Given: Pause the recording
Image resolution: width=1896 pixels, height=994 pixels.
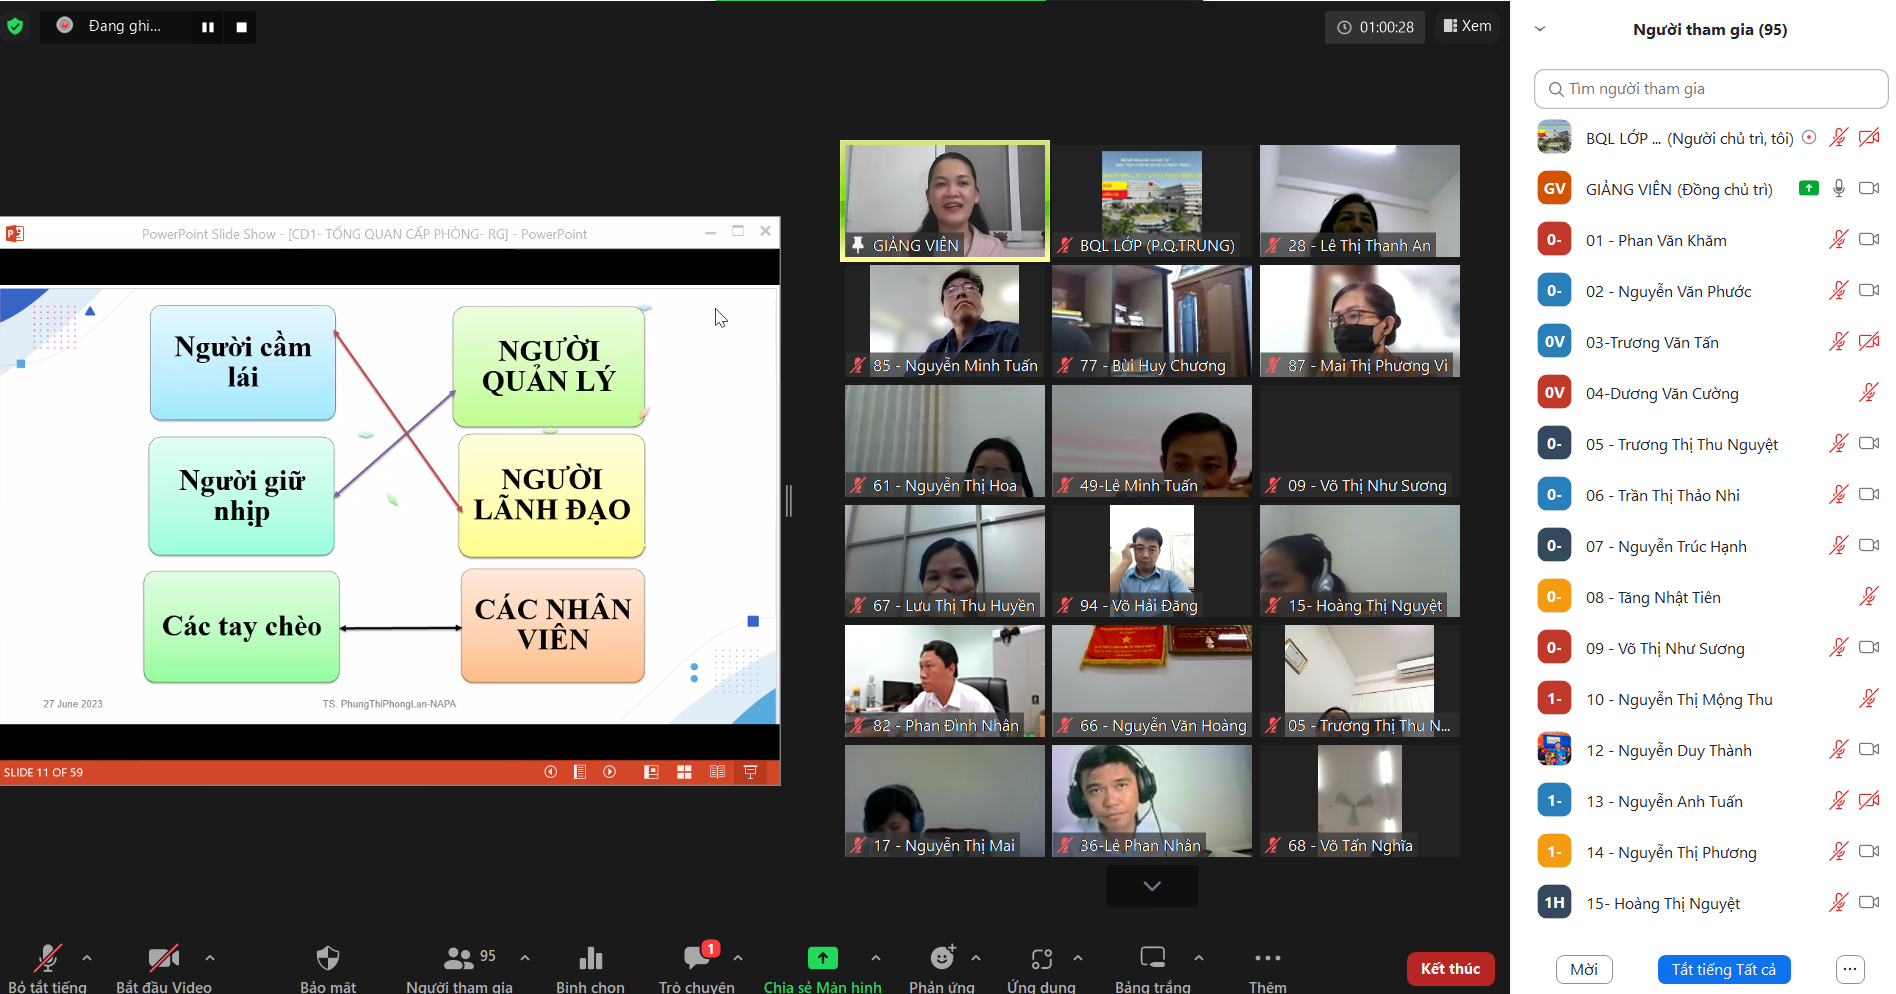Looking at the screenshot, I should [x=208, y=27].
